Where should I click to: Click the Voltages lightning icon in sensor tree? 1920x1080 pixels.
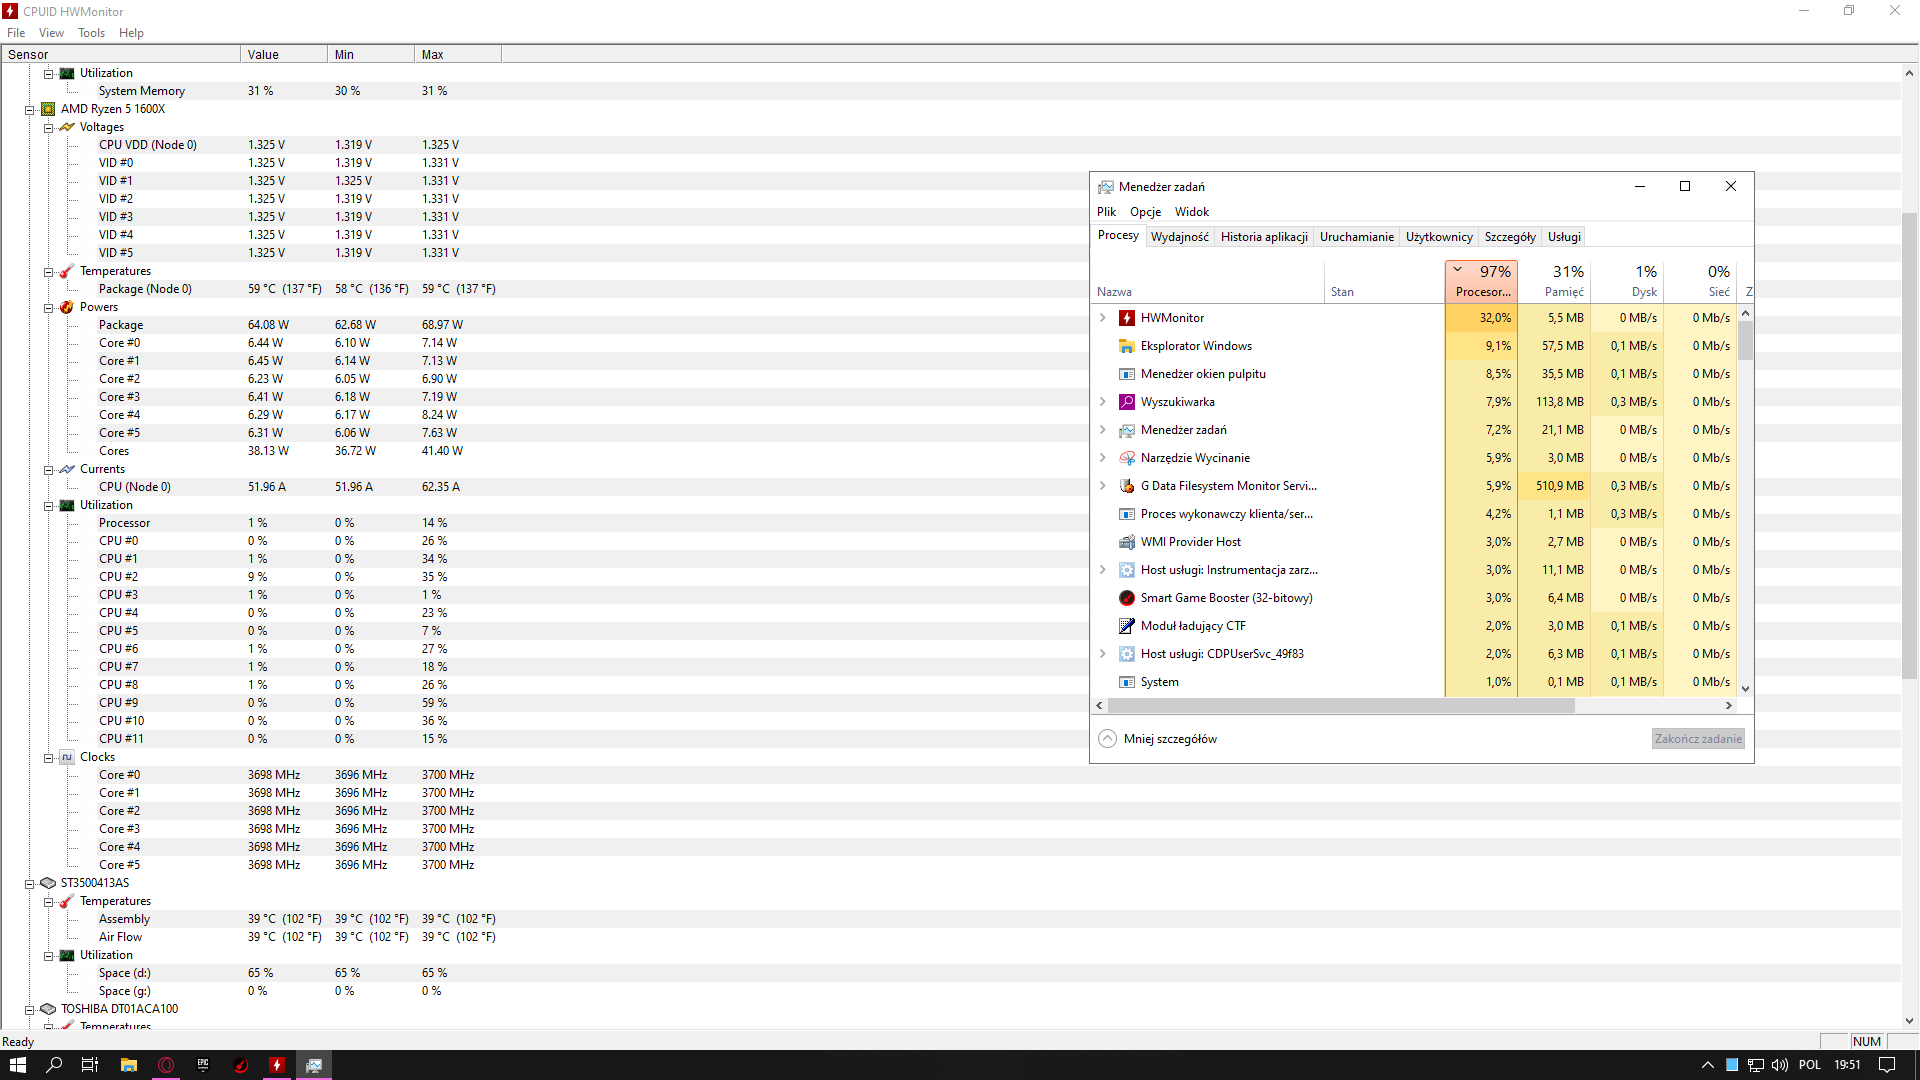[67, 127]
